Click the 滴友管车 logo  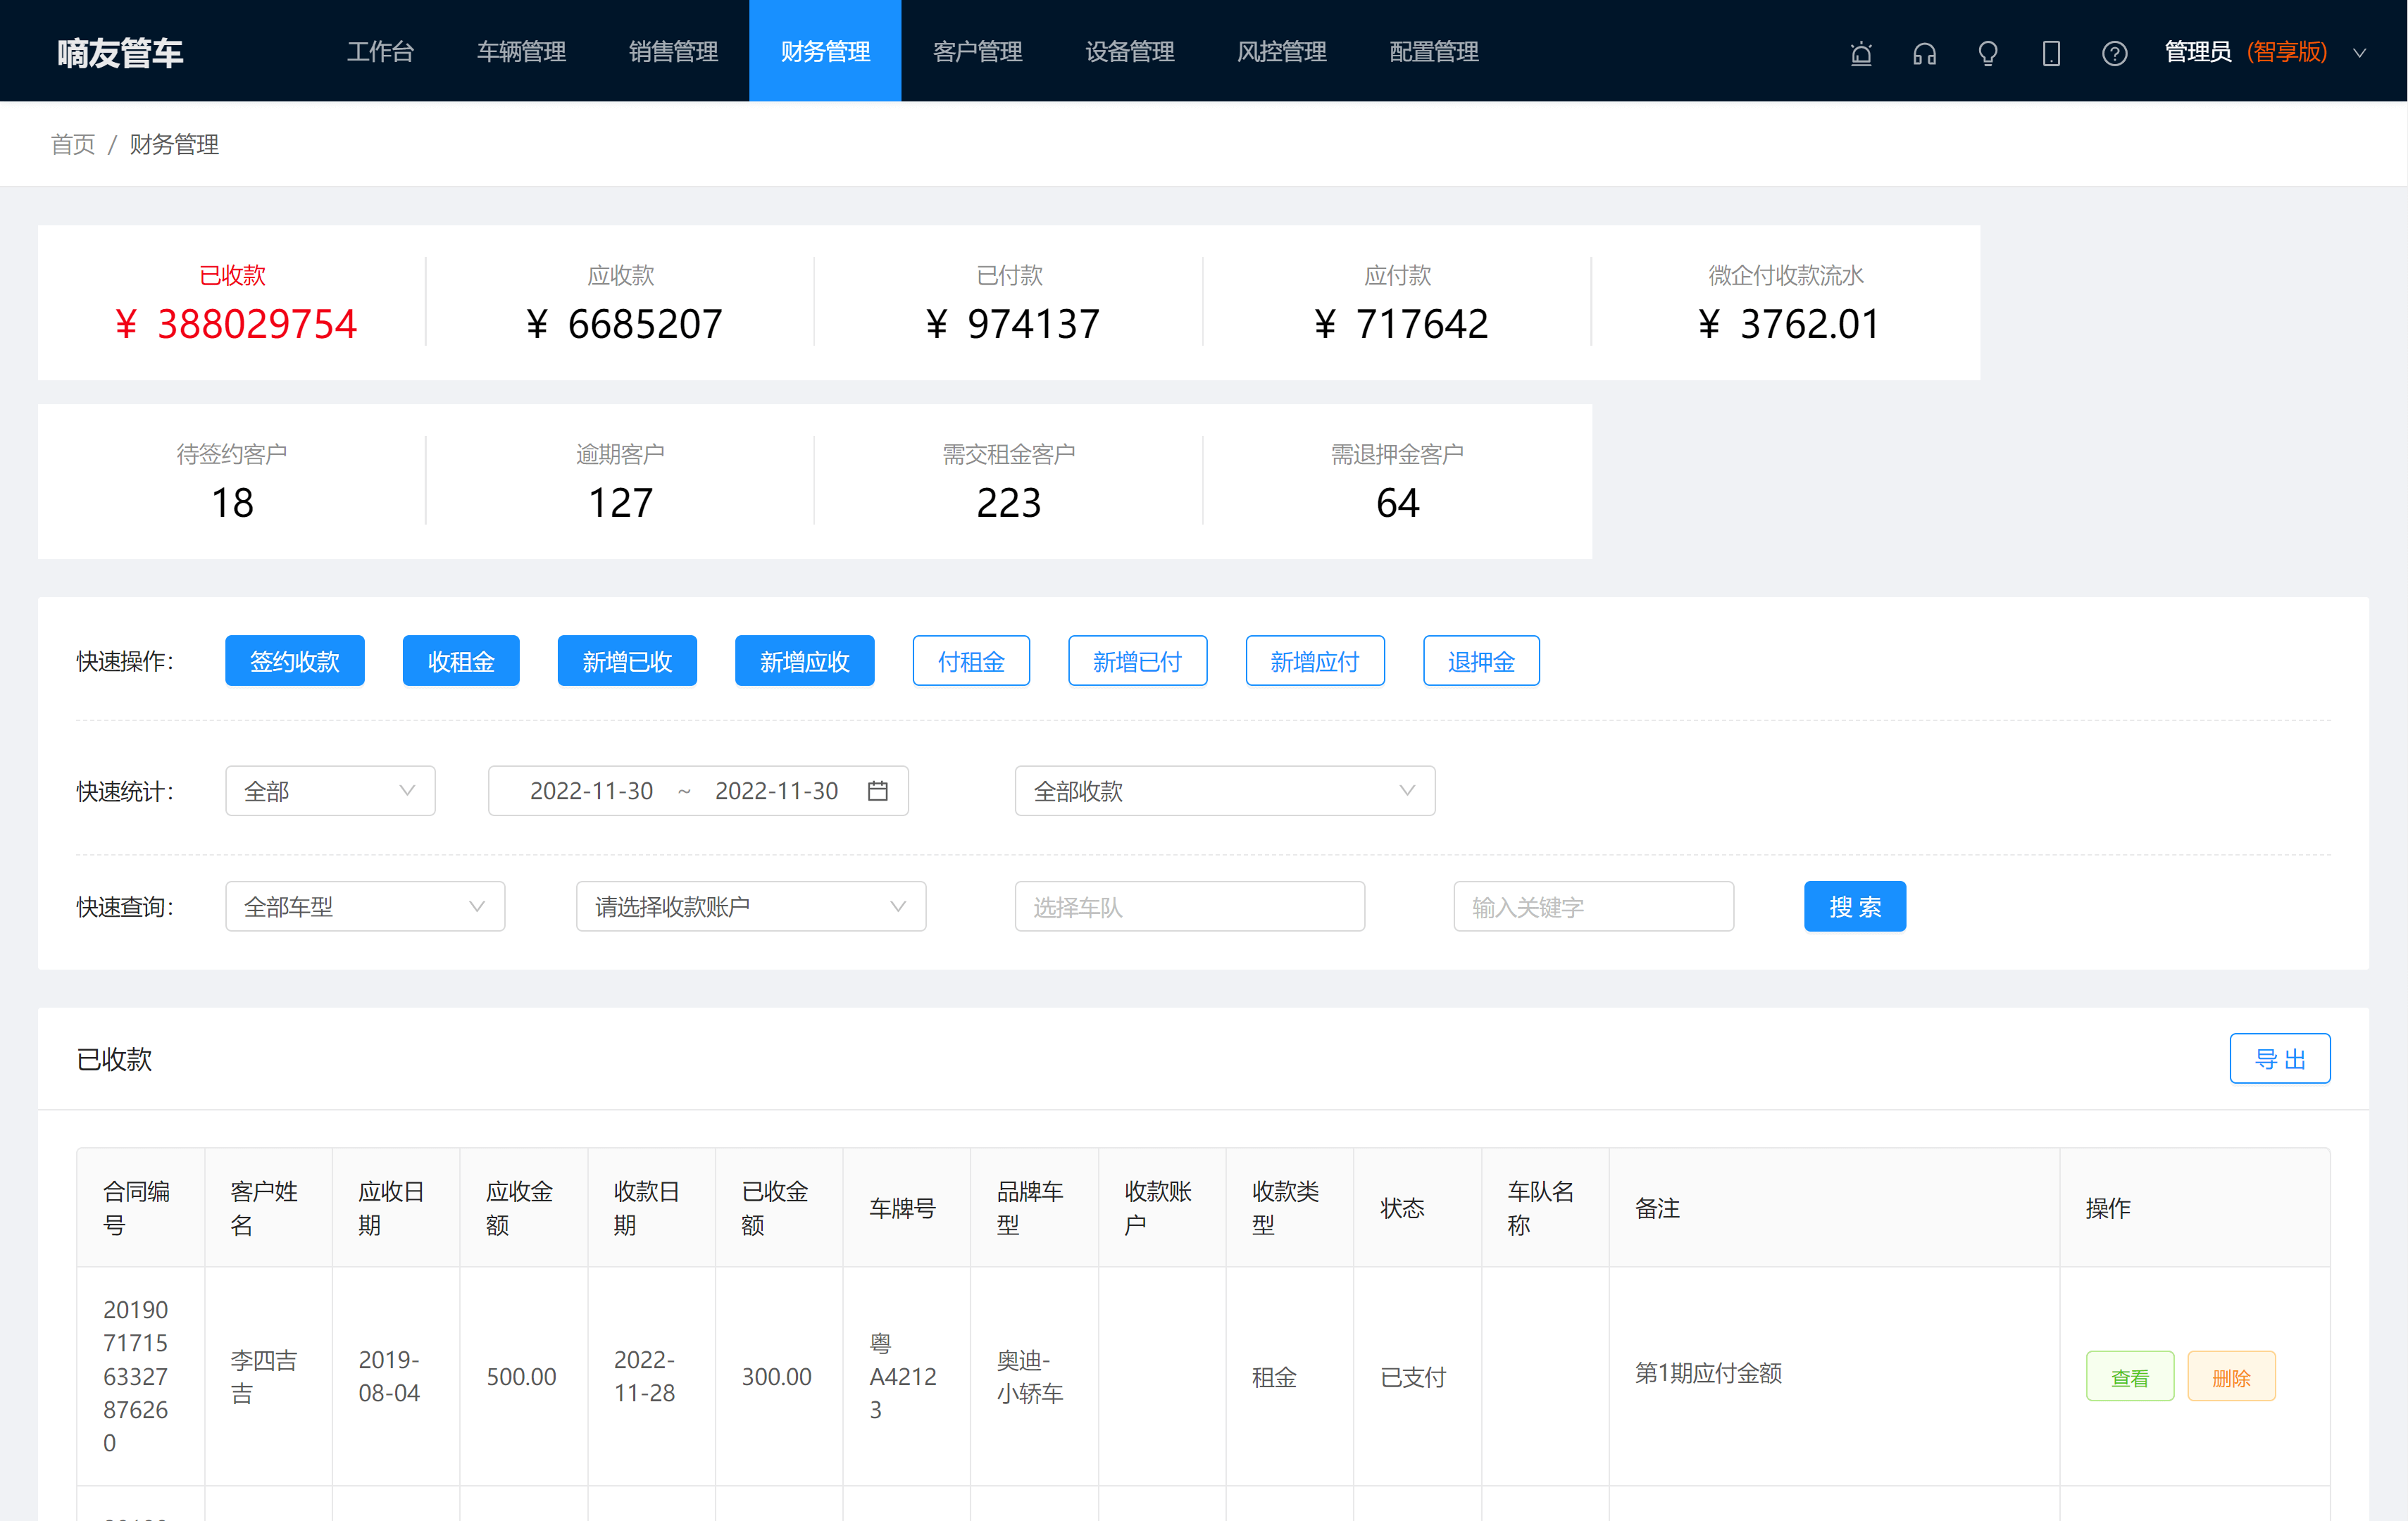click(x=120, y=53)
